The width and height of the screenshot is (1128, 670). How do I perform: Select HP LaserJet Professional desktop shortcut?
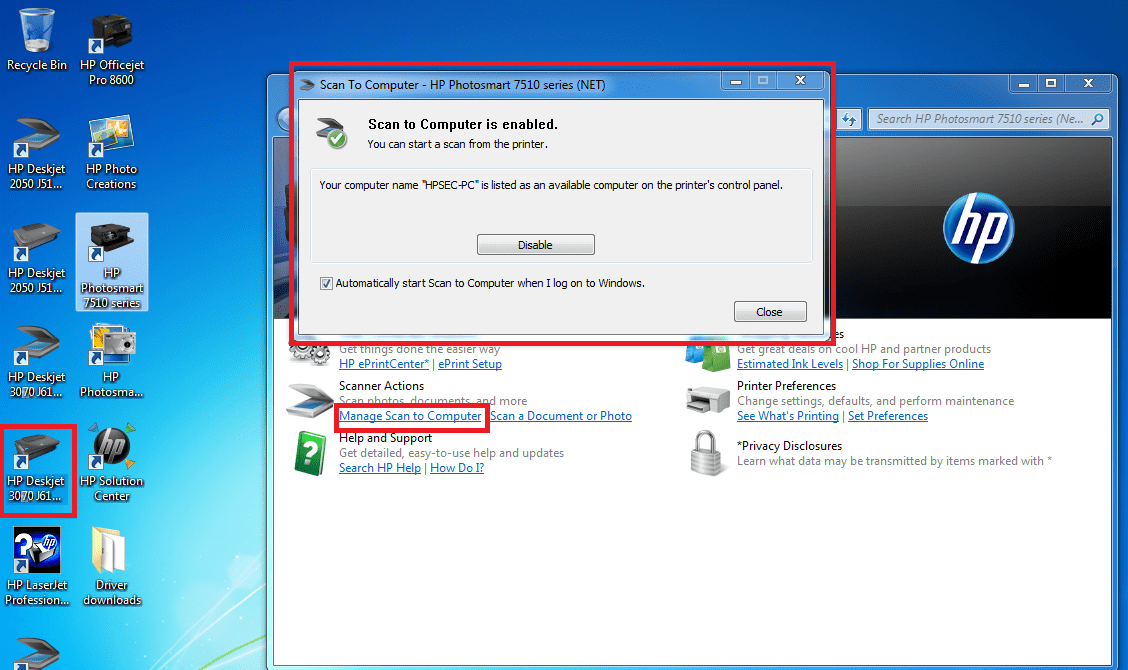[x=37, y=567]
